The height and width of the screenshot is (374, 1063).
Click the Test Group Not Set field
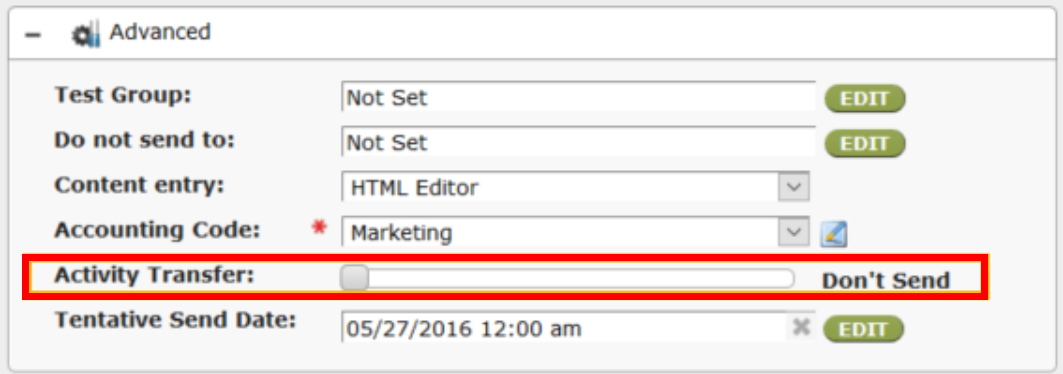click(x=578, y=98)
